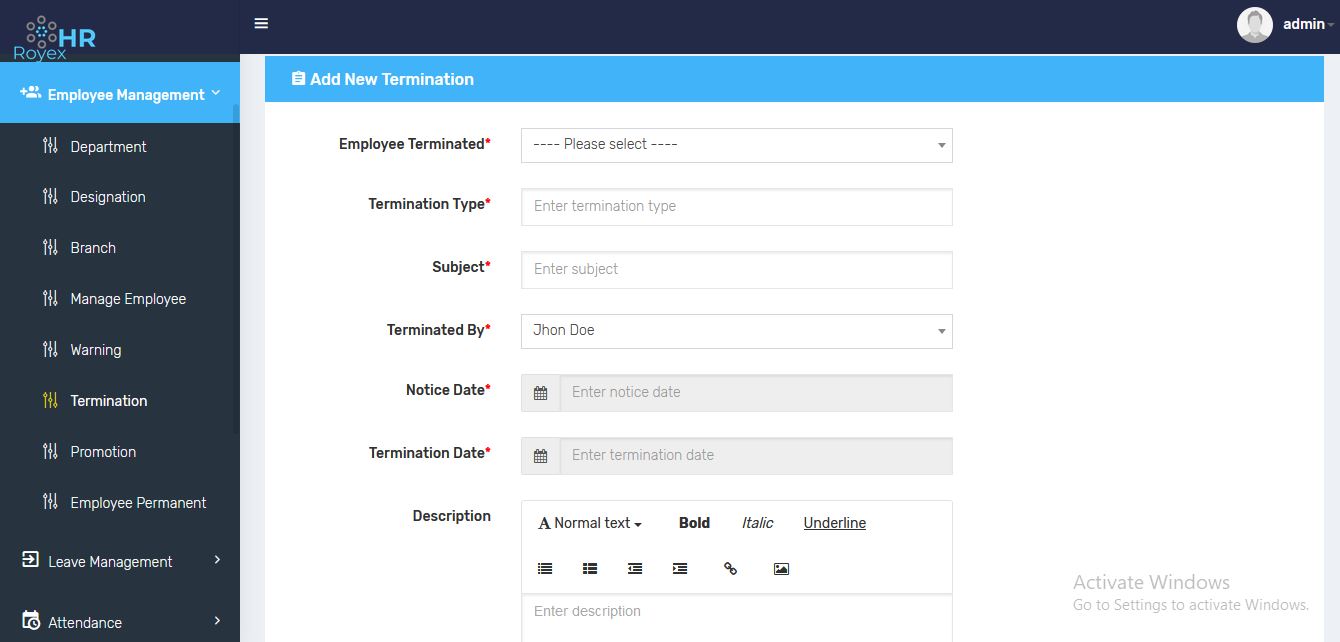This screenshot has height=642, width=1340.
Task: Click the Manage Employee sliders icon
Action: click(x=50, y=298)
